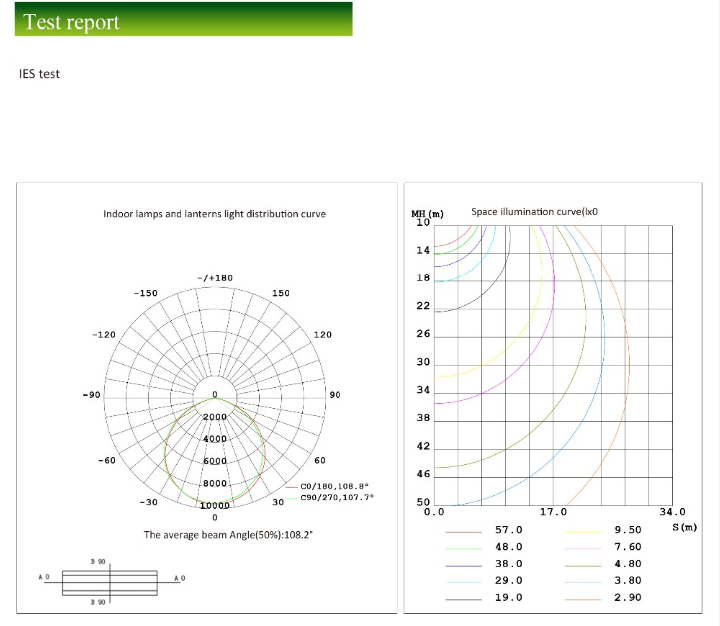Click the -30 angle label
Screen dimensions: 720x626
(148, 502)
